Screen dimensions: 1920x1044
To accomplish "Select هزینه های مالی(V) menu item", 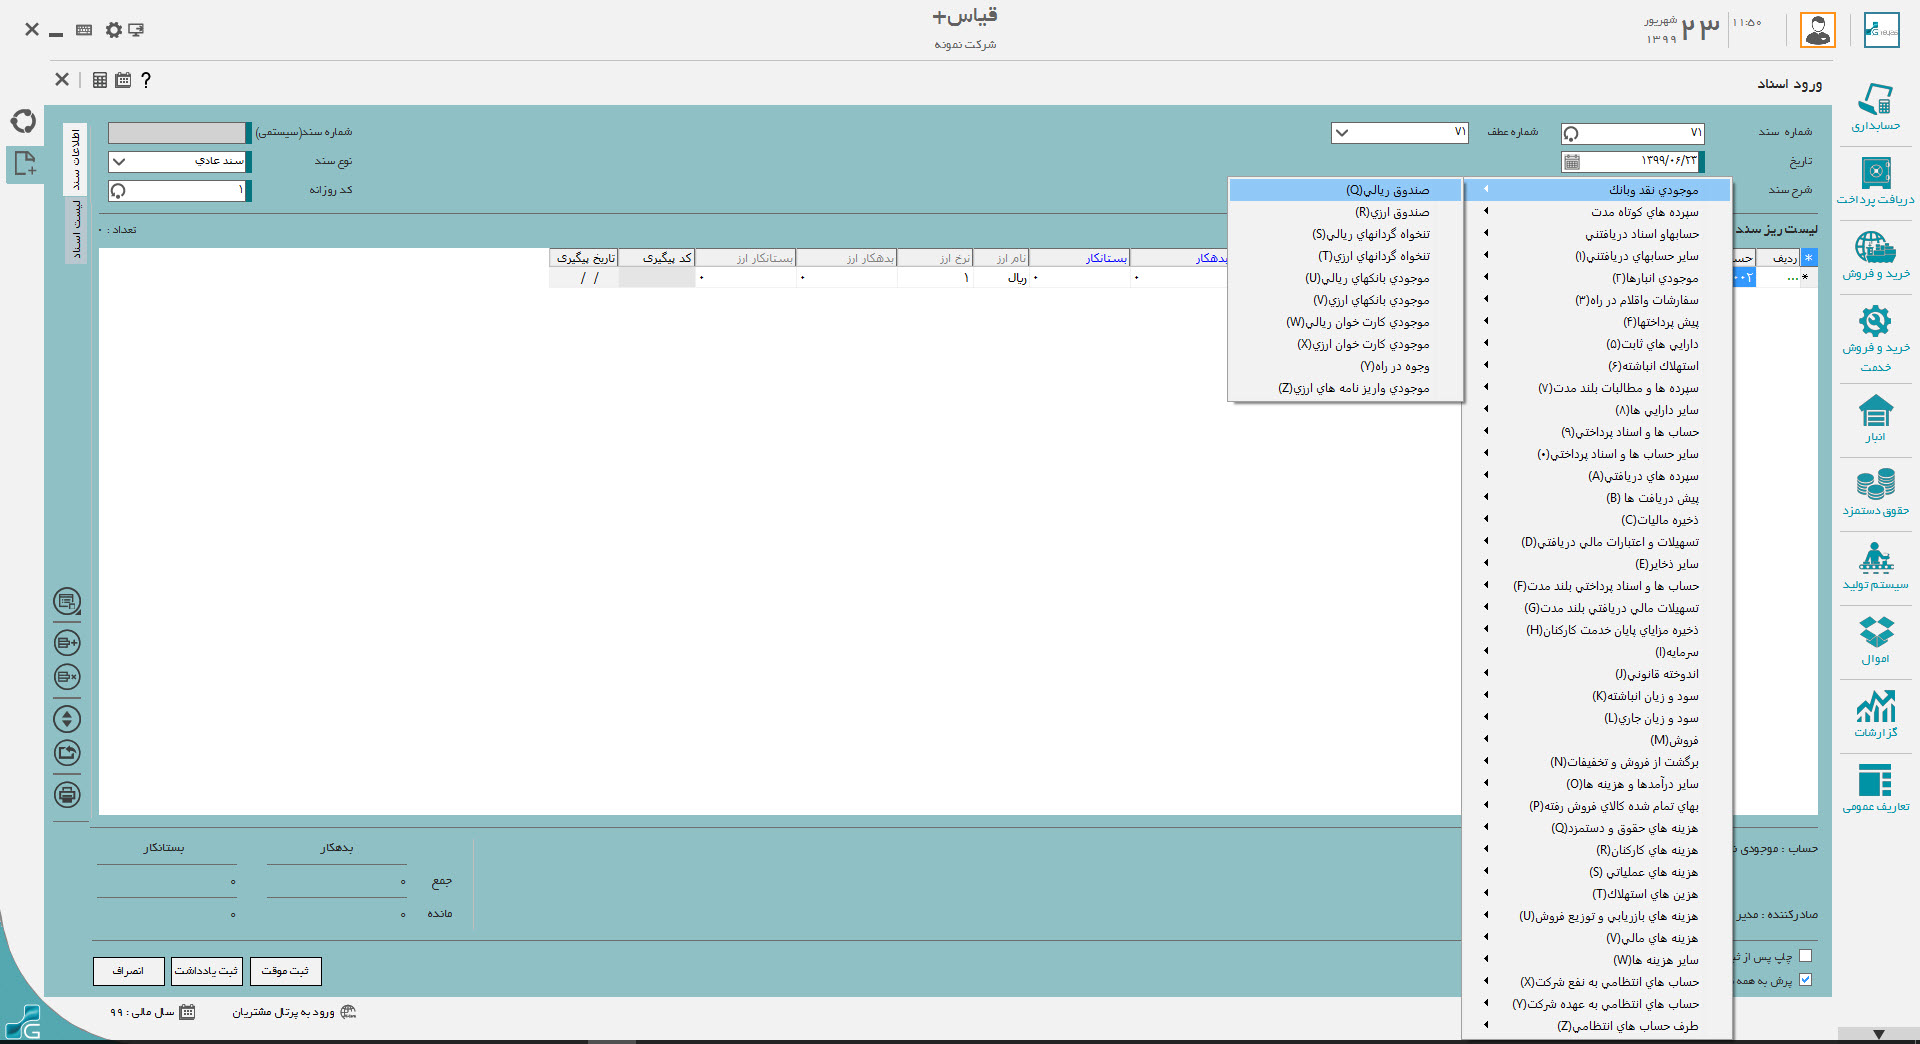I will pyautogui.click(x=1597, y=938).
